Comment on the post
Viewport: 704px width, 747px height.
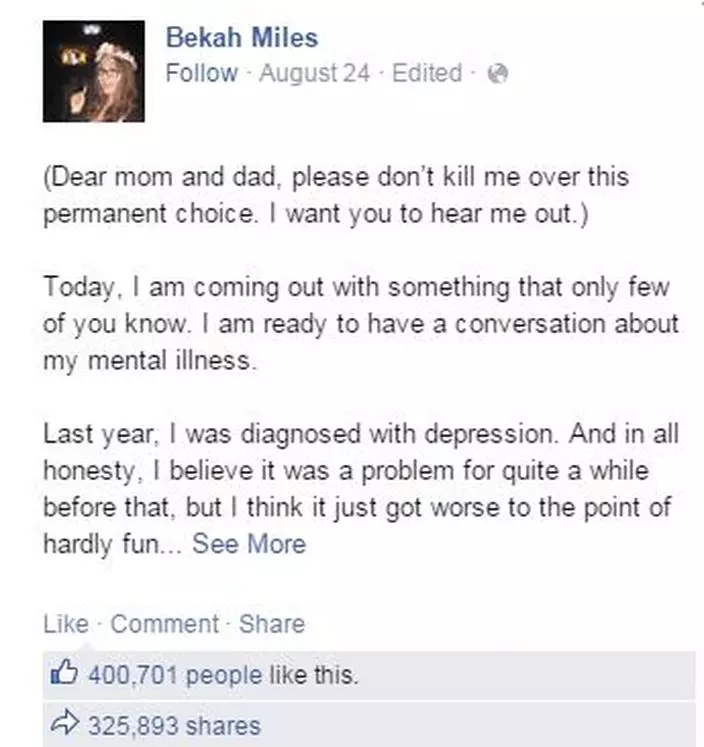[164, 624]
